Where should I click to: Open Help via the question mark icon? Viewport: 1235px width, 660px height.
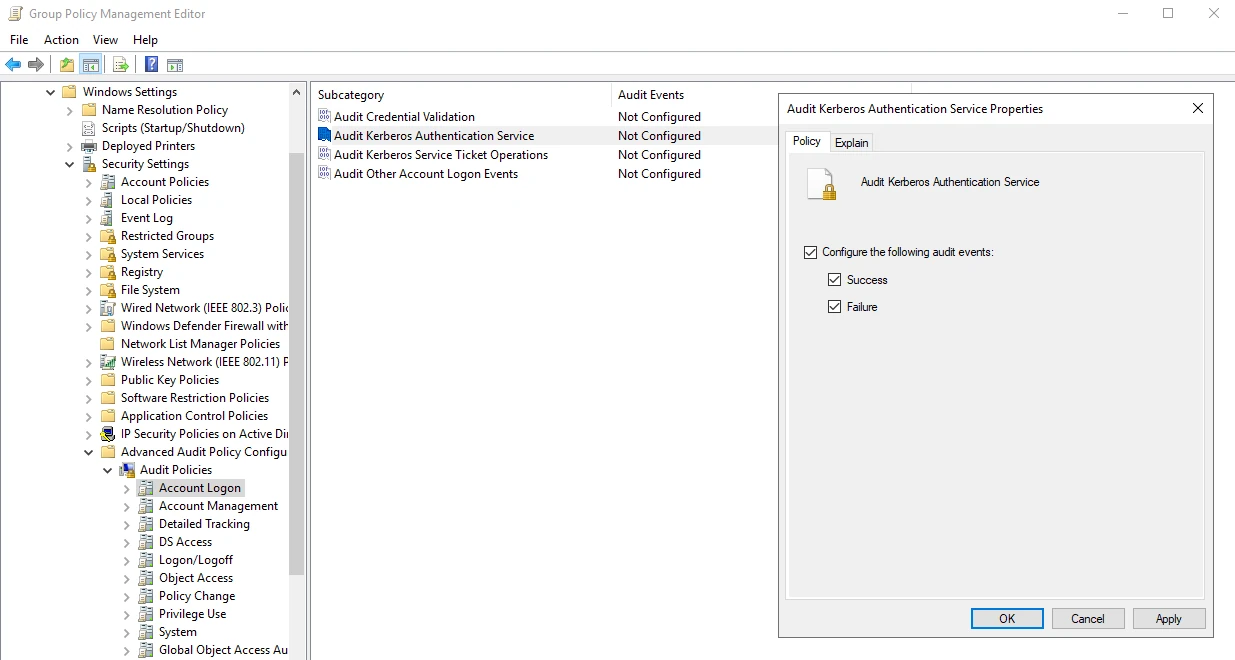(x=151, y=65)
